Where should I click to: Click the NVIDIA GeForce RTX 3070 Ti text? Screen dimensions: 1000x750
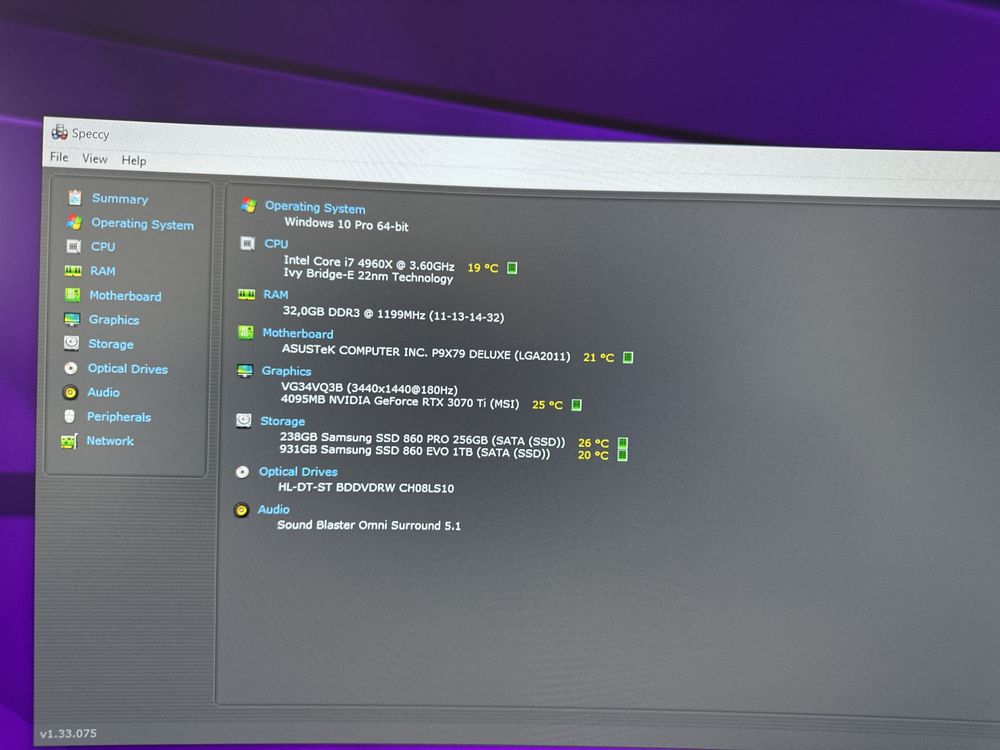(x=400, y=401)
